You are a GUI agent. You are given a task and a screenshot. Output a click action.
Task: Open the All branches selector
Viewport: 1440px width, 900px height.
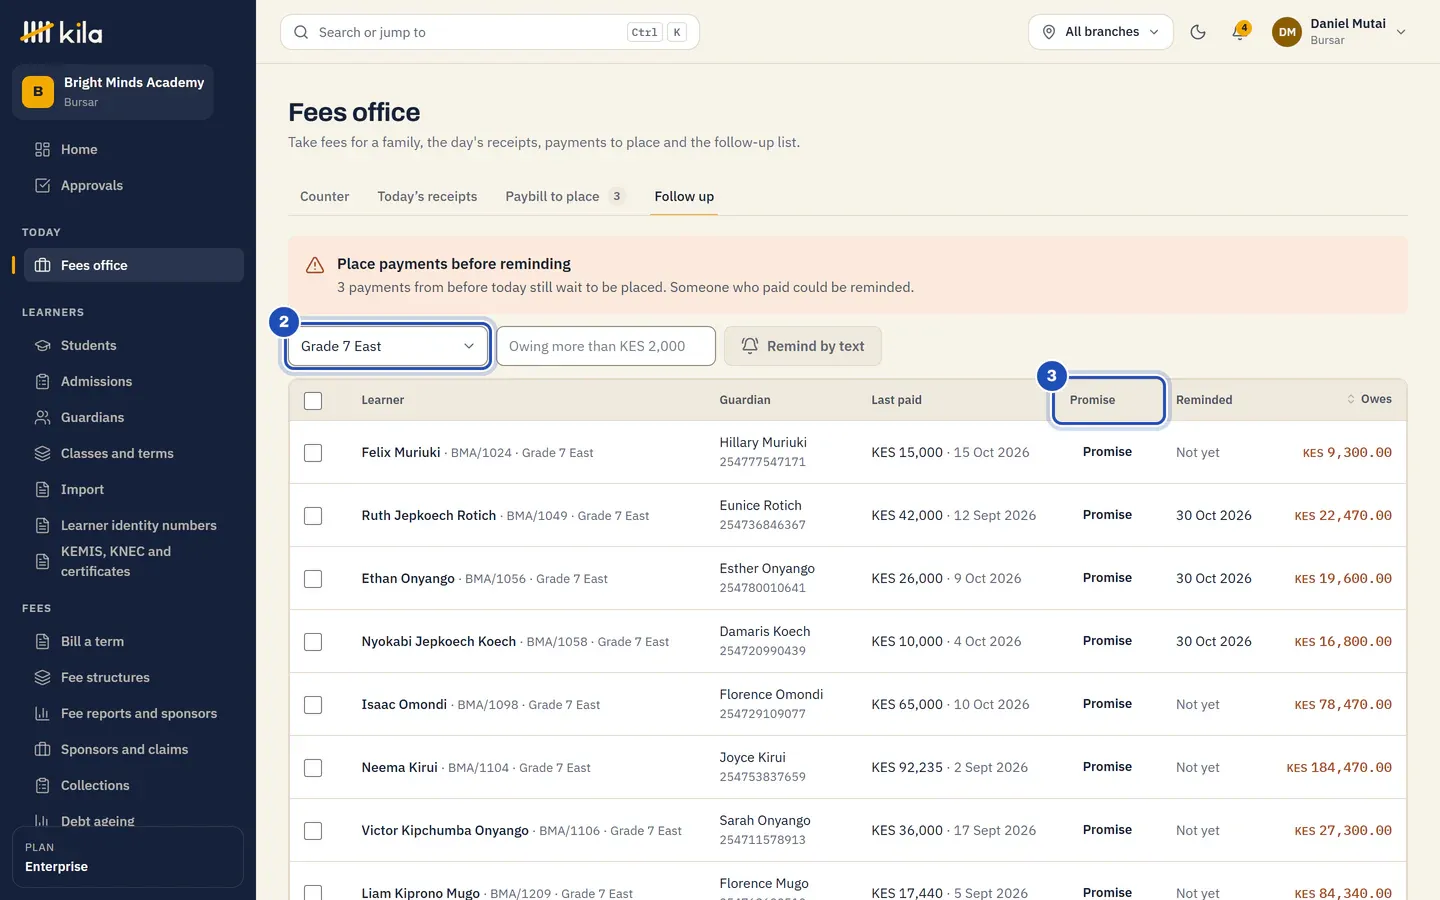[1101, 32]
